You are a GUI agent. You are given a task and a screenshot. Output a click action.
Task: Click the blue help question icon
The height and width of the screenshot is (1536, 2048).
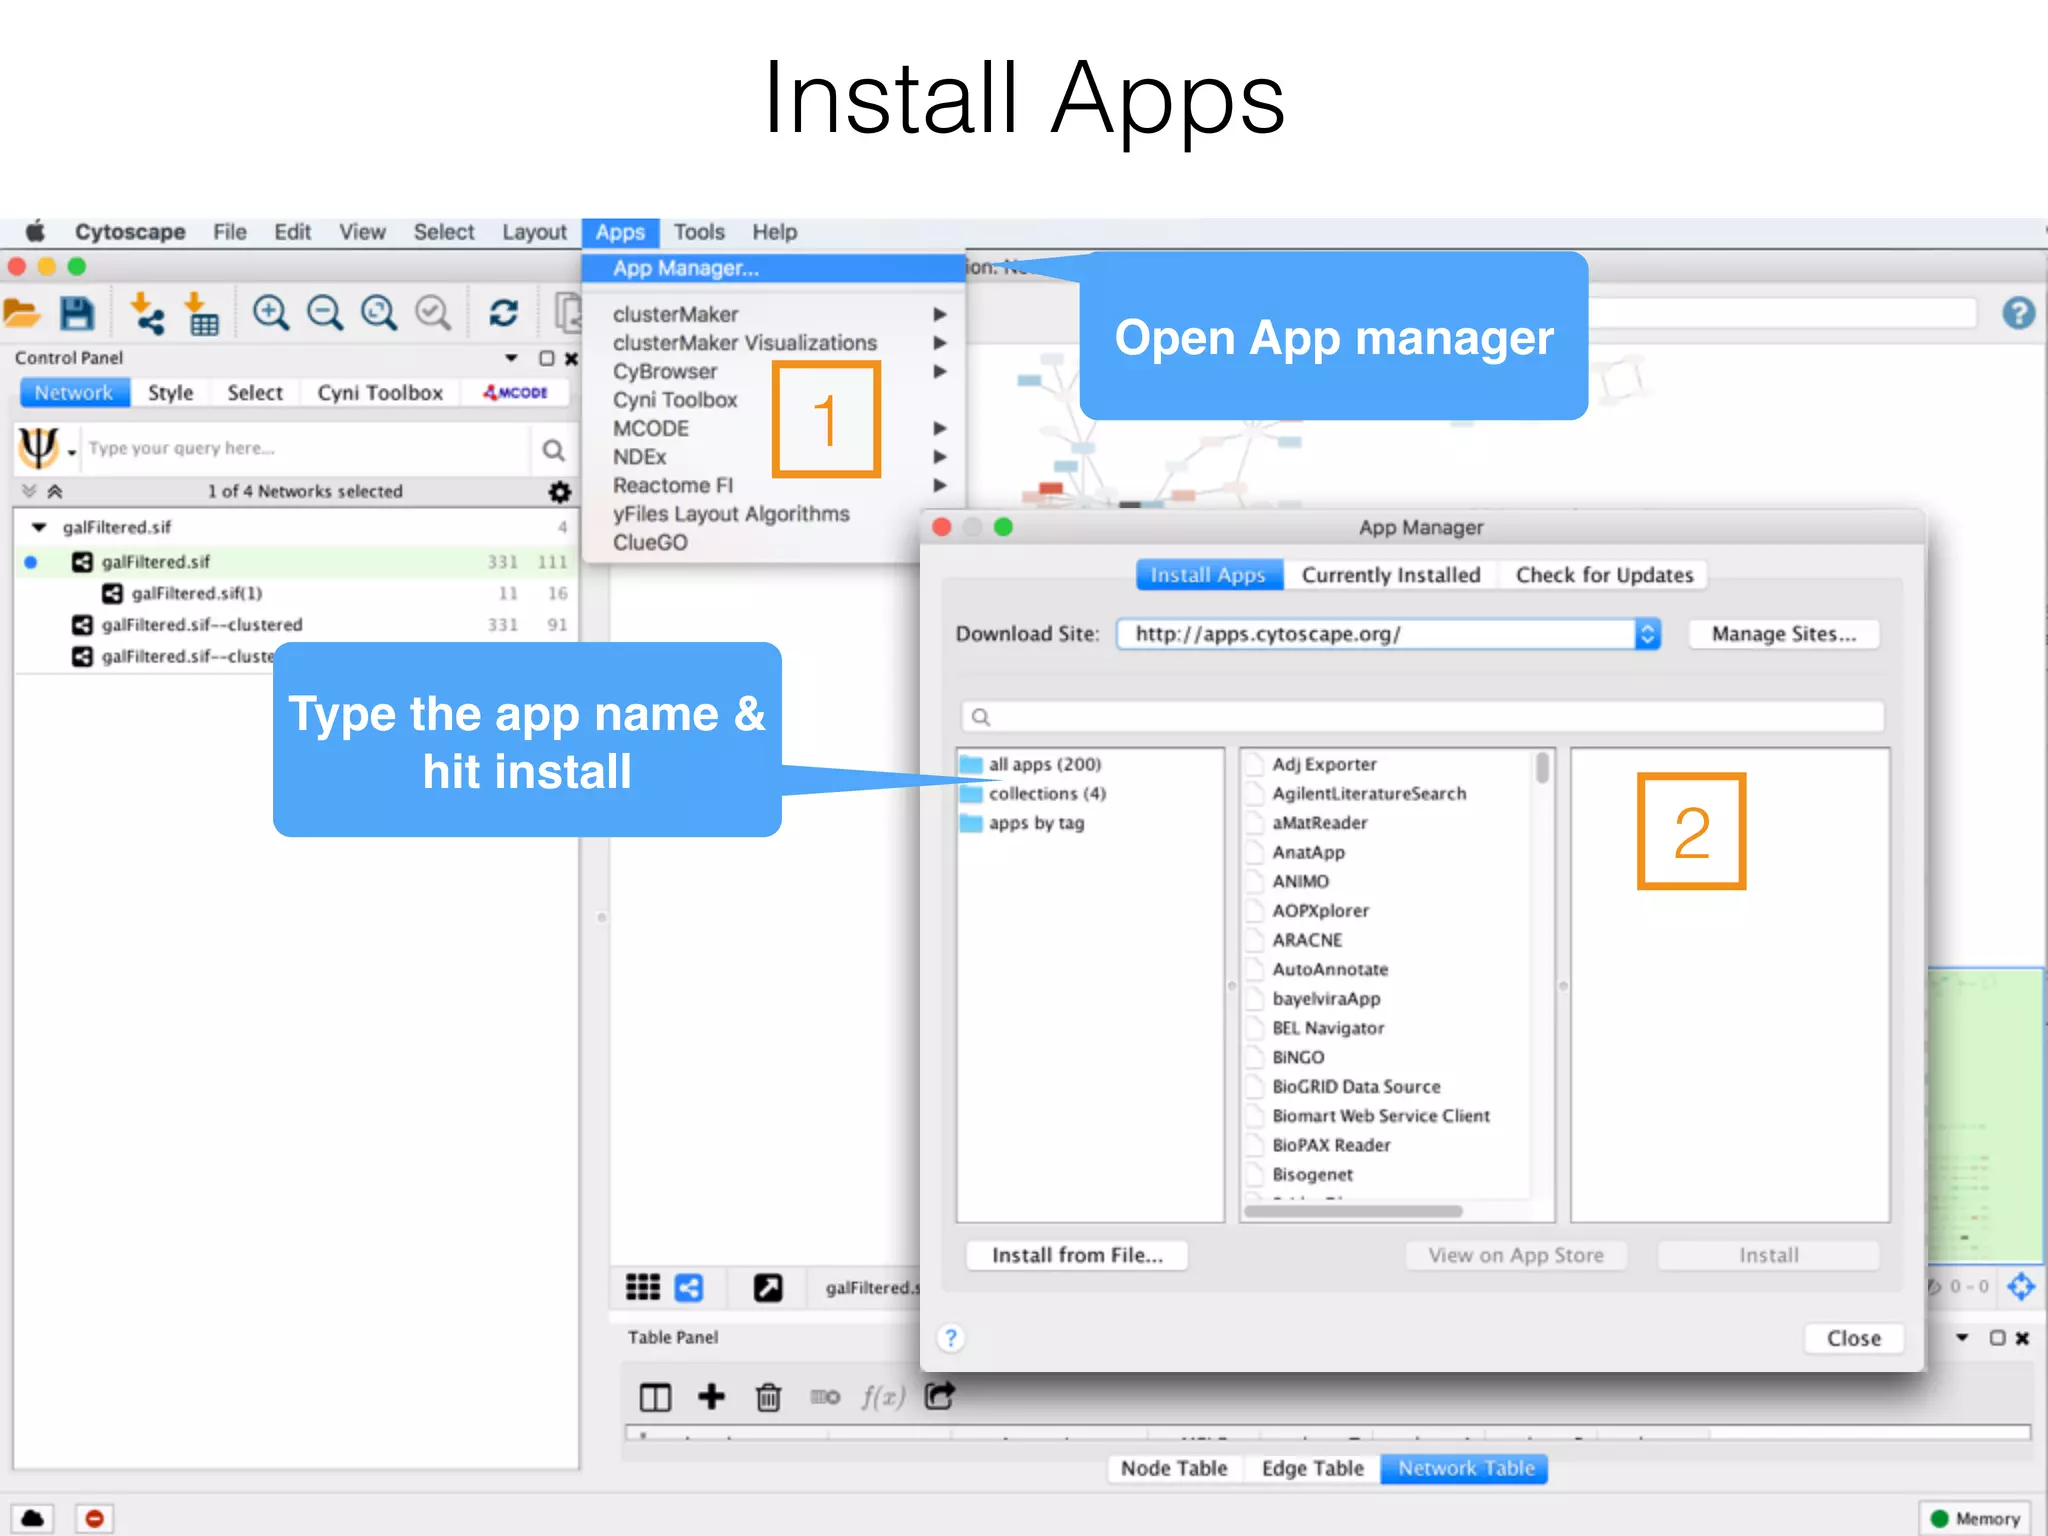2018,314
